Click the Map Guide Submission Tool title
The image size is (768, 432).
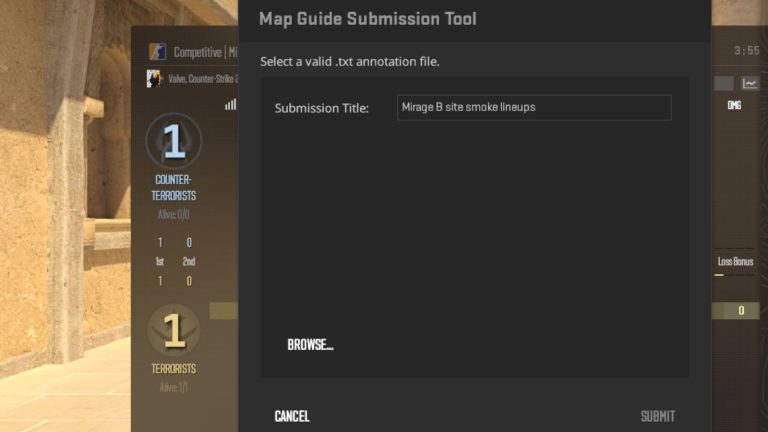[368, 19]
